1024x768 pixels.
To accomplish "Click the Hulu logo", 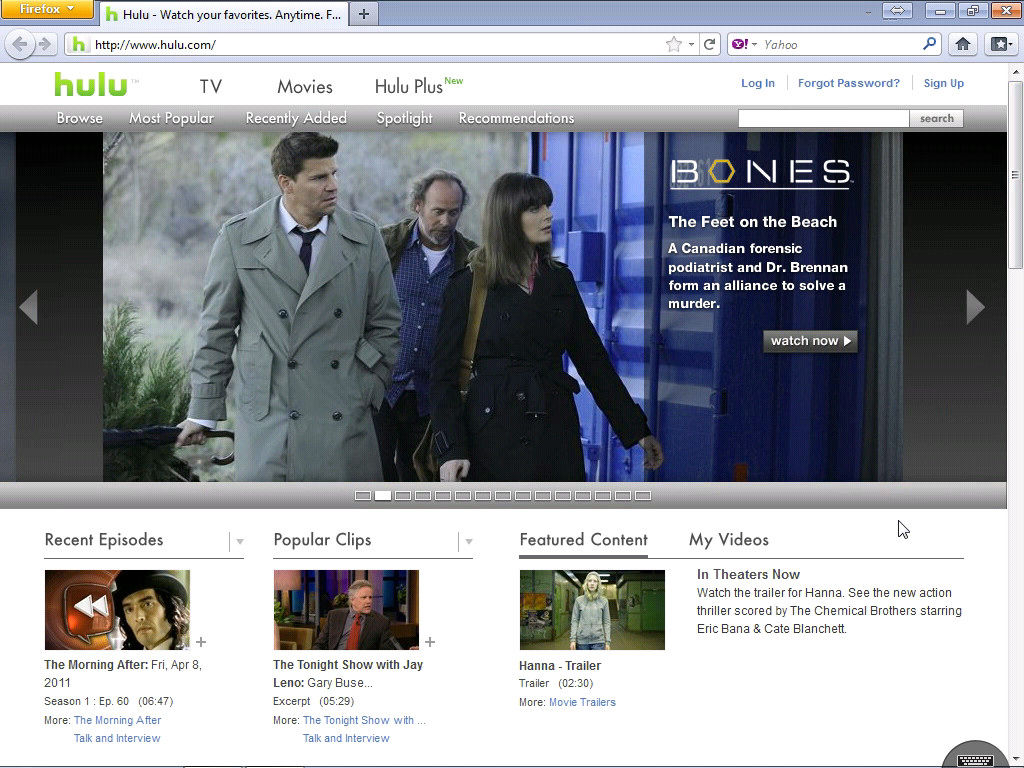I will (x=91, y=85).
